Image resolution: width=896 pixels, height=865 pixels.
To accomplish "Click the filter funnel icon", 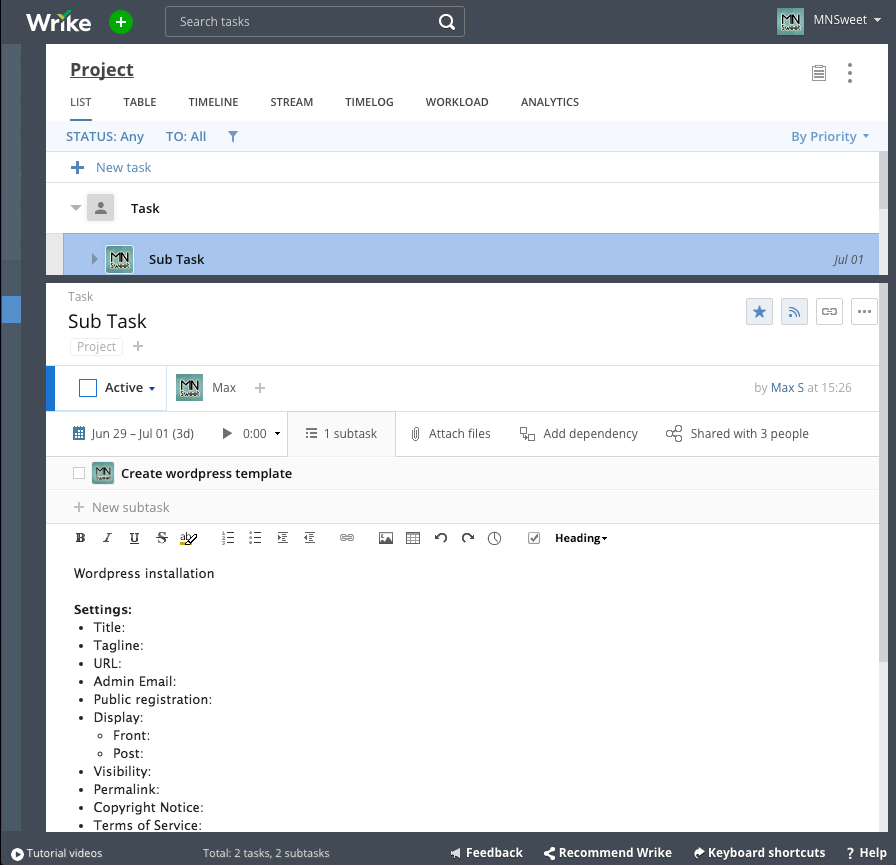I will 233,137.
